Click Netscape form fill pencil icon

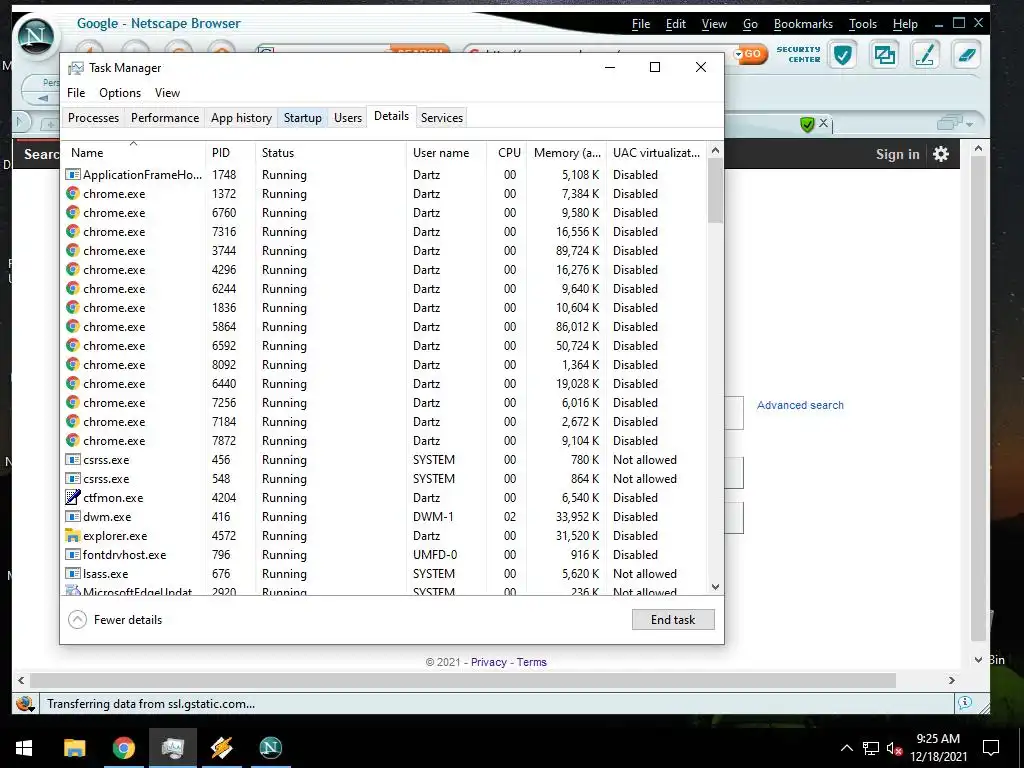[x=925, y=55]
